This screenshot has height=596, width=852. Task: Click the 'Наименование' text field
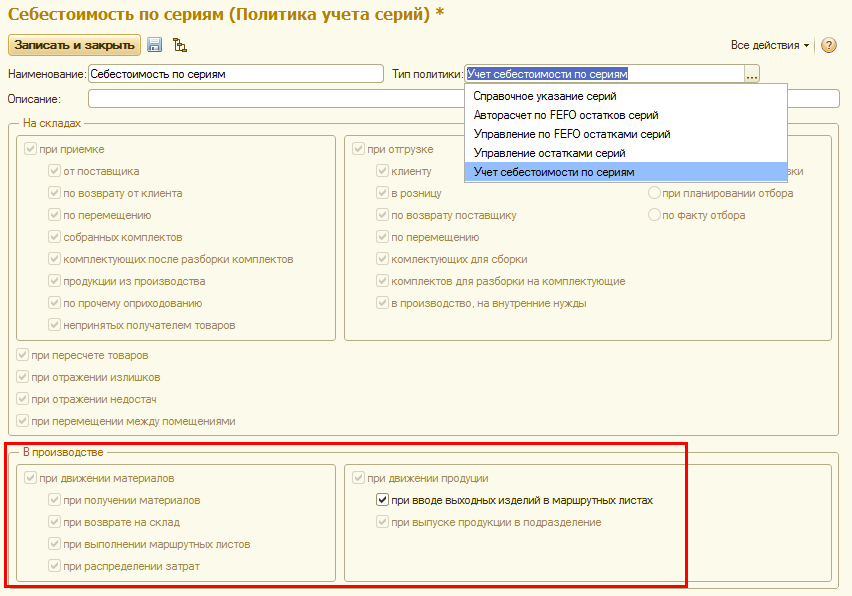click(x=236, y=74)
